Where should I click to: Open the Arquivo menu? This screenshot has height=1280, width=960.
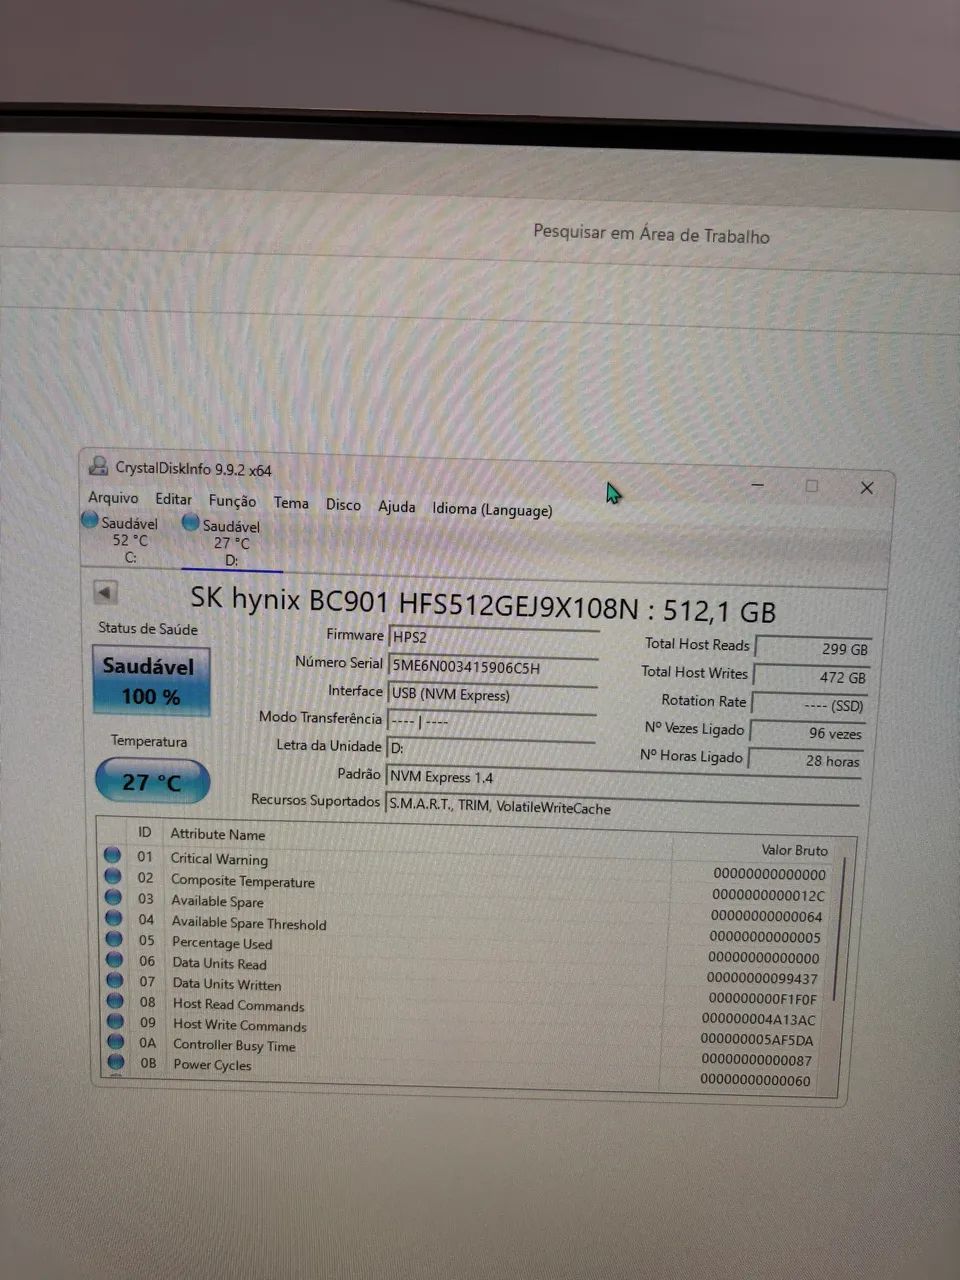[x=113, y=497]
